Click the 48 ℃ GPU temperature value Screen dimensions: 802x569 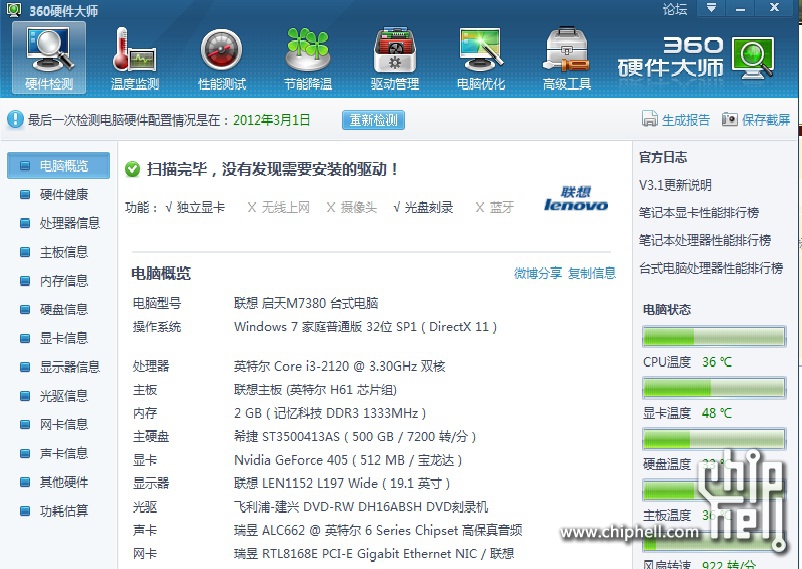click(717, 413)
